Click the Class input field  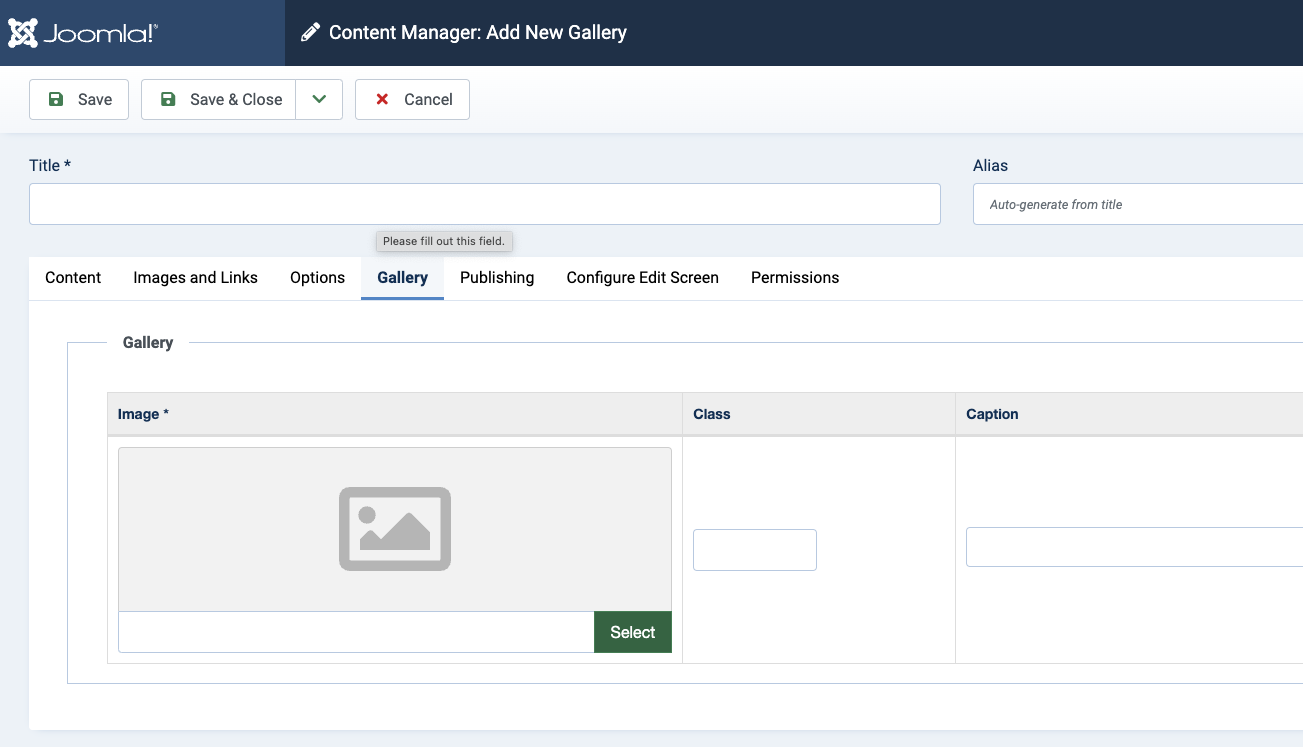754,550
